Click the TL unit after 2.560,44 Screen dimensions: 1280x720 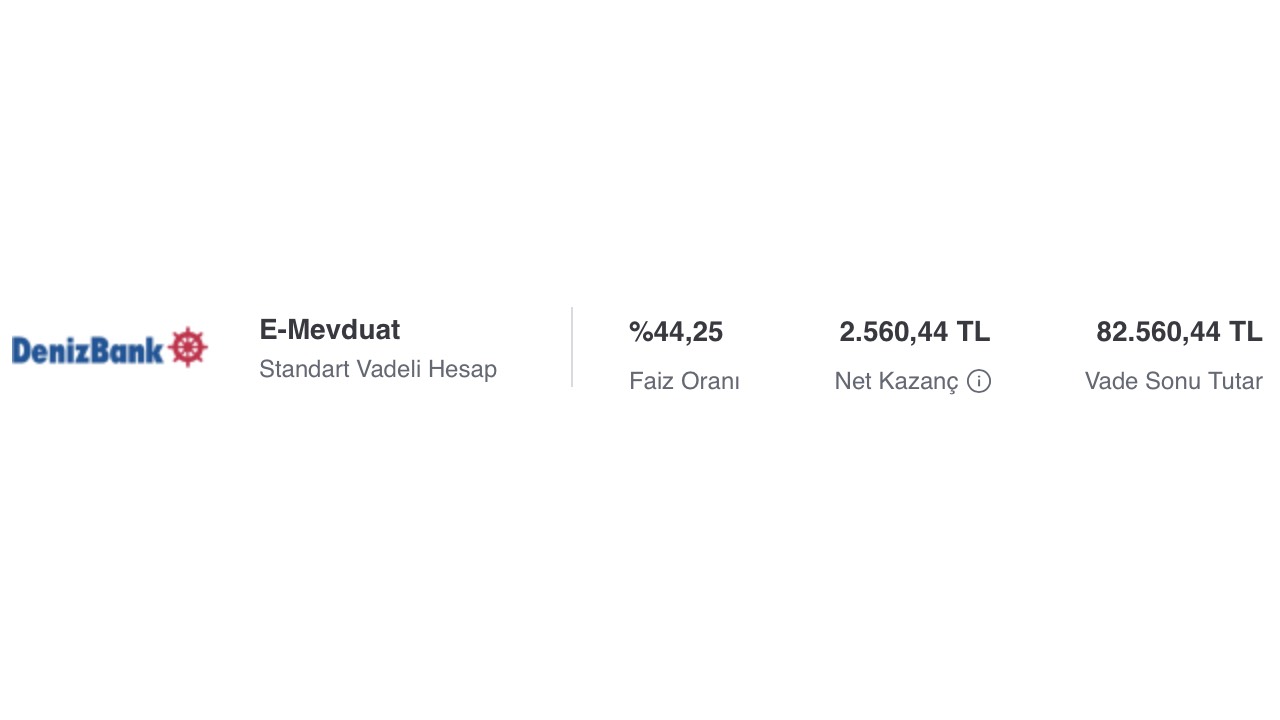973,332
